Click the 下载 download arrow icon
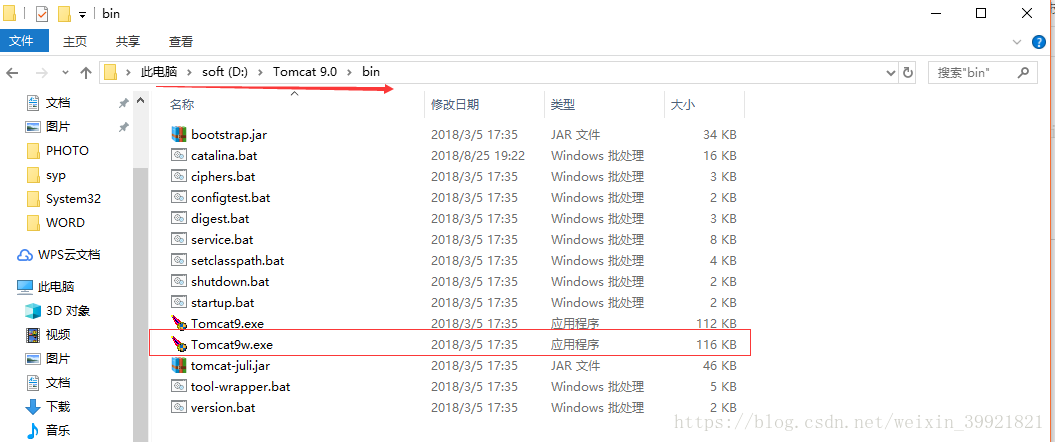The image size is (1055, 442). [33, 406]
